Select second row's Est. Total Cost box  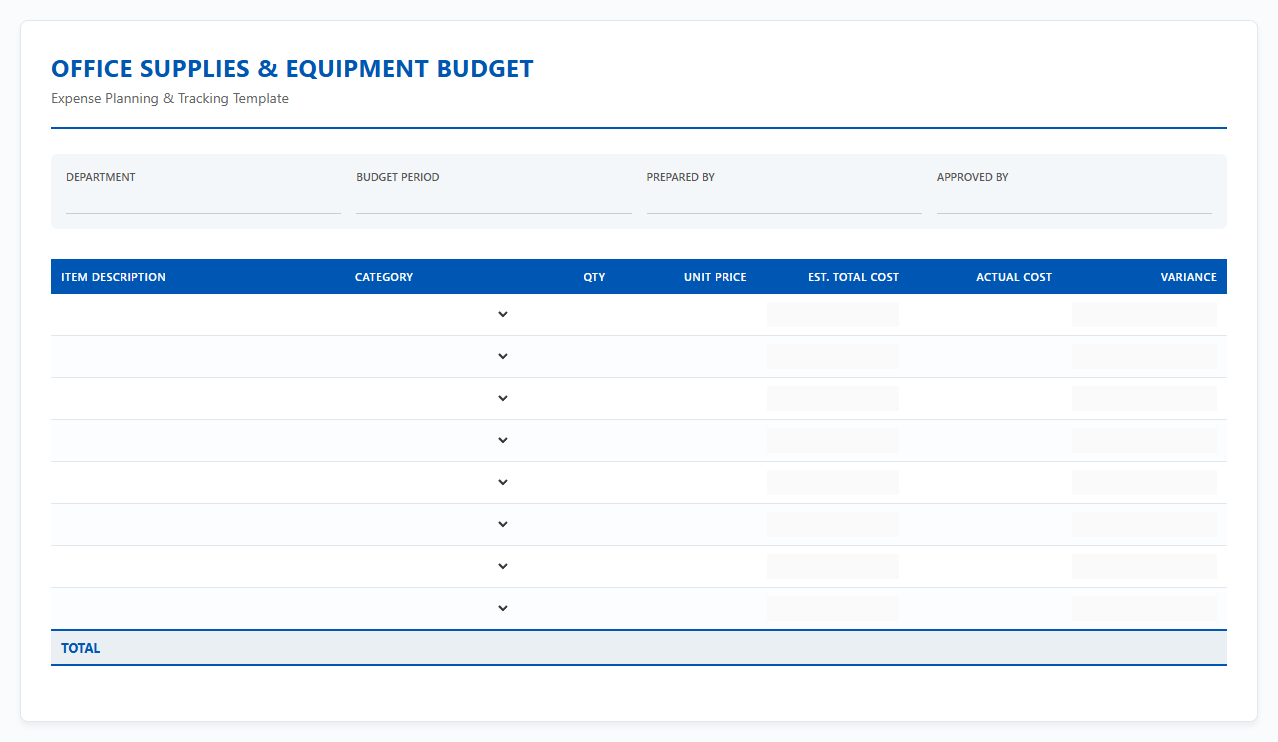[833, 356]
